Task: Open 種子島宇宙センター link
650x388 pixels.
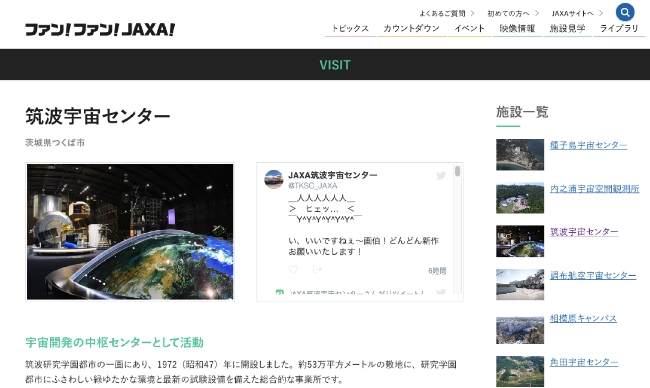Action: coord(588,146)
